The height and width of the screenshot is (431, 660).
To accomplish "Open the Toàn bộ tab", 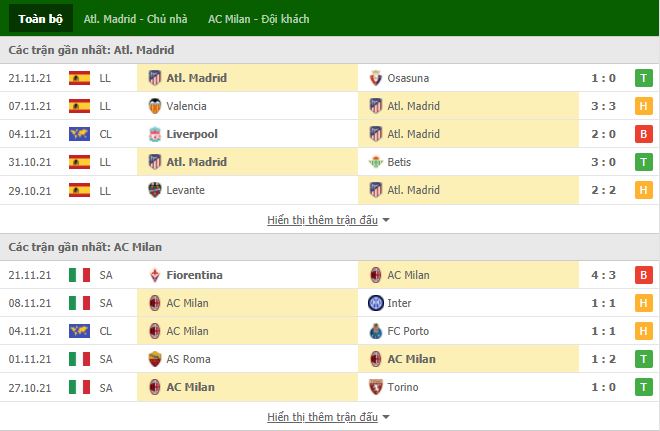I will [41, 19].
